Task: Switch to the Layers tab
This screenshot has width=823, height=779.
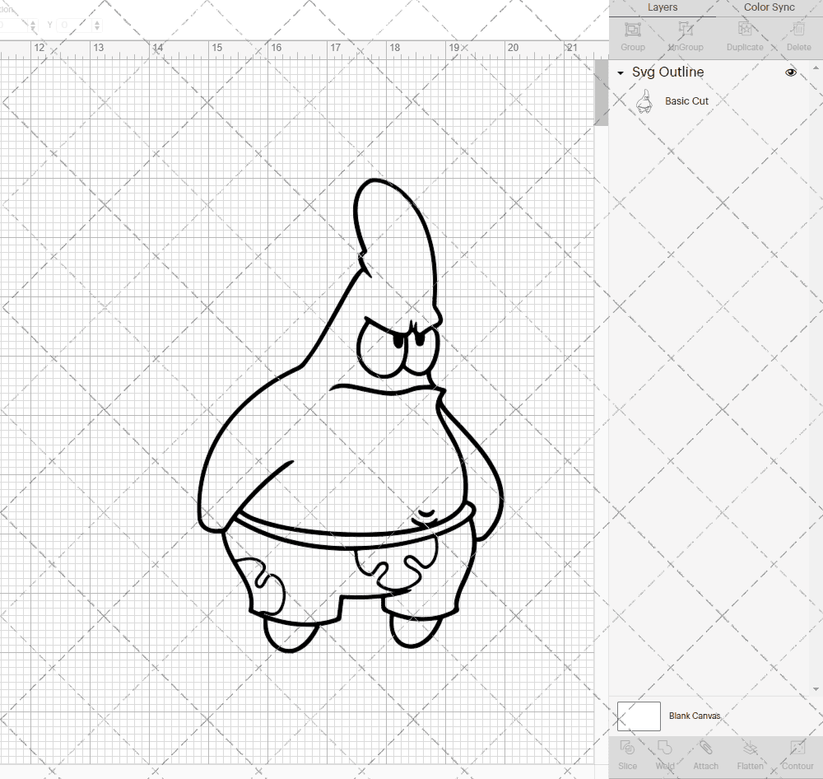Action: [x=662, y=7]
